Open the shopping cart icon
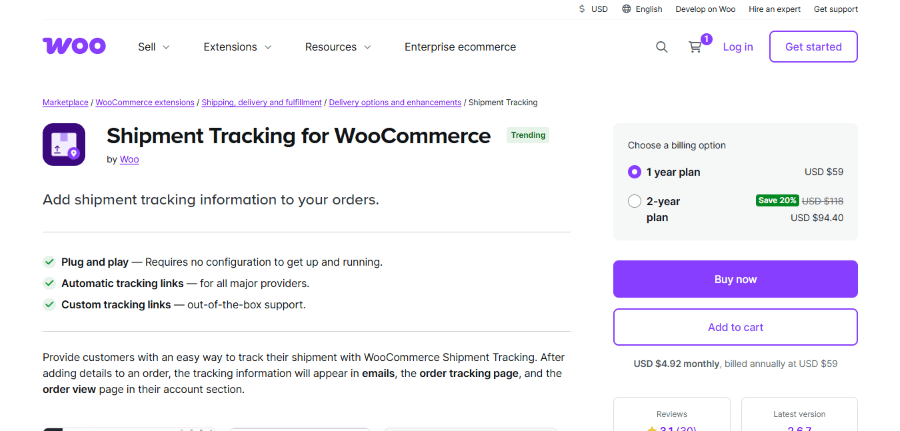Viewport: 900px width, 431px height. pos(695,47)
